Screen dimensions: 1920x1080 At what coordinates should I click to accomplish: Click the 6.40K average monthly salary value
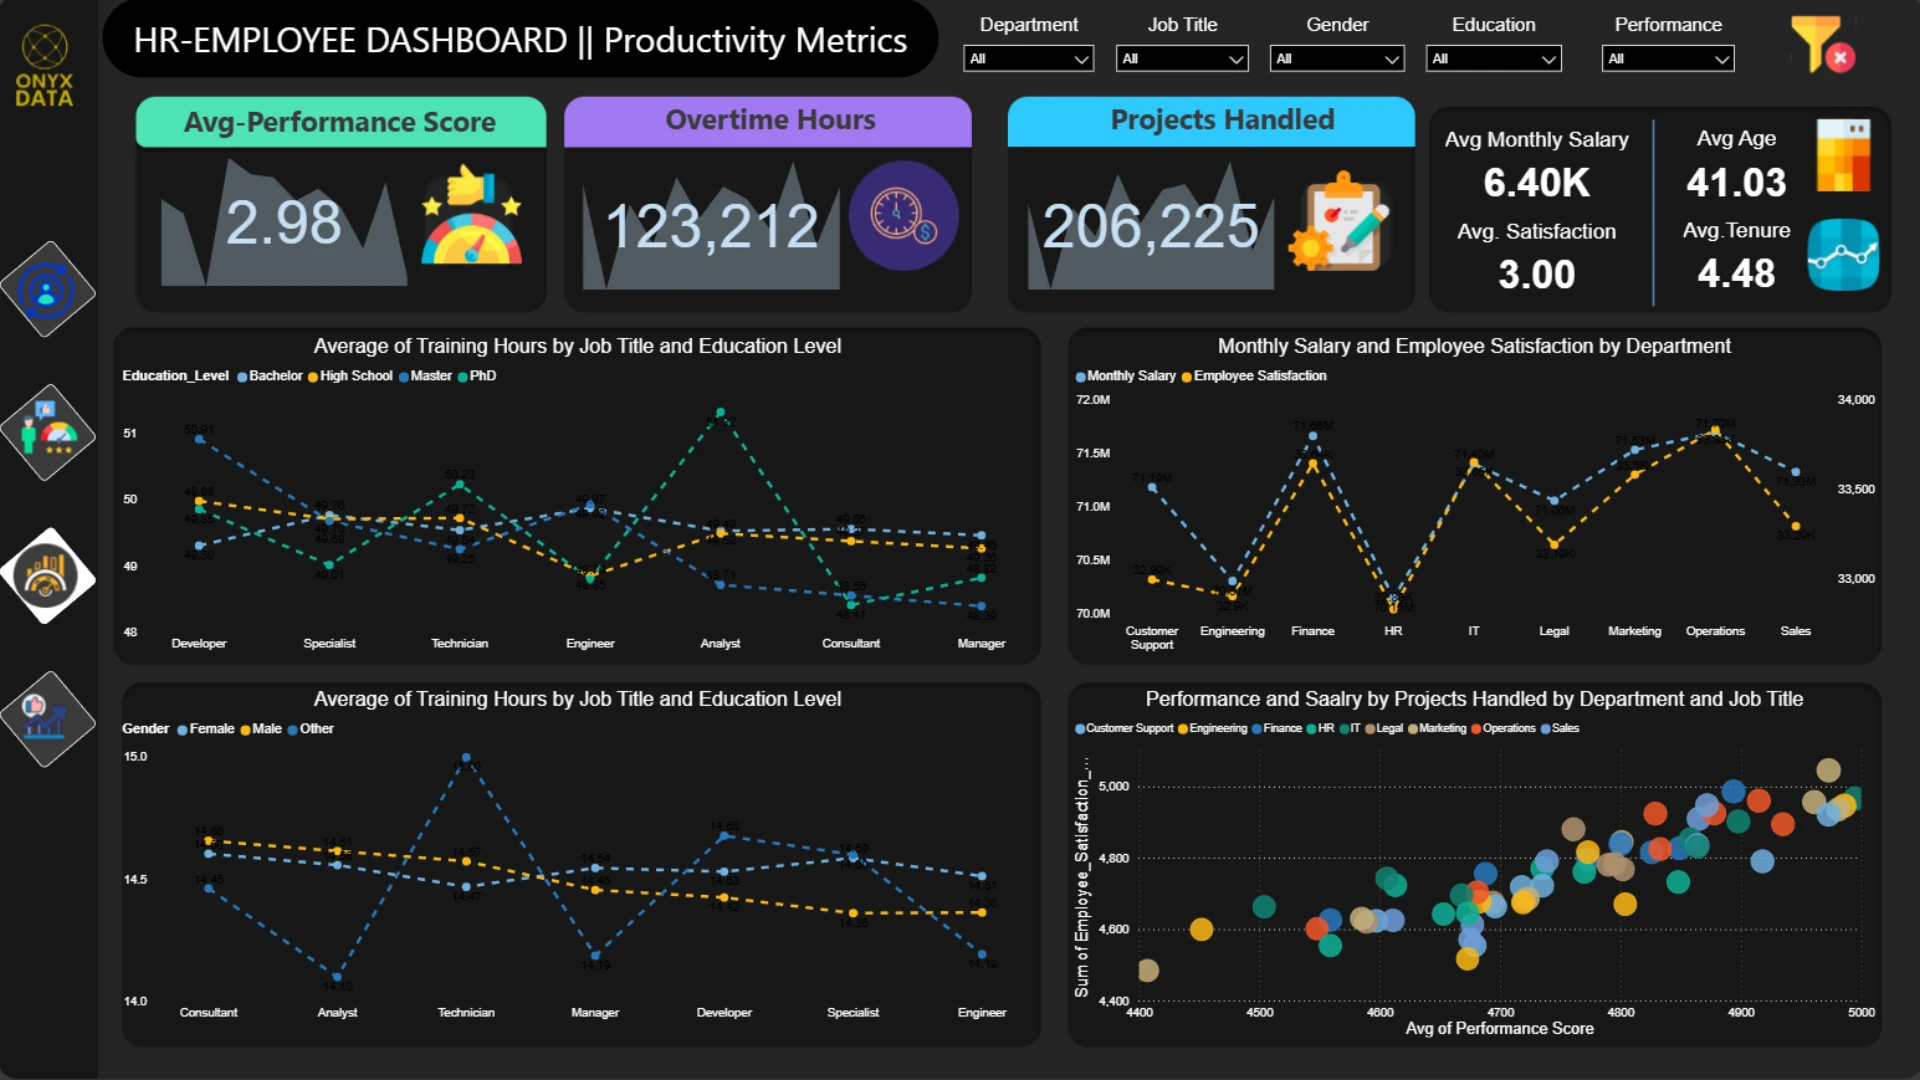pos(1537,183)
